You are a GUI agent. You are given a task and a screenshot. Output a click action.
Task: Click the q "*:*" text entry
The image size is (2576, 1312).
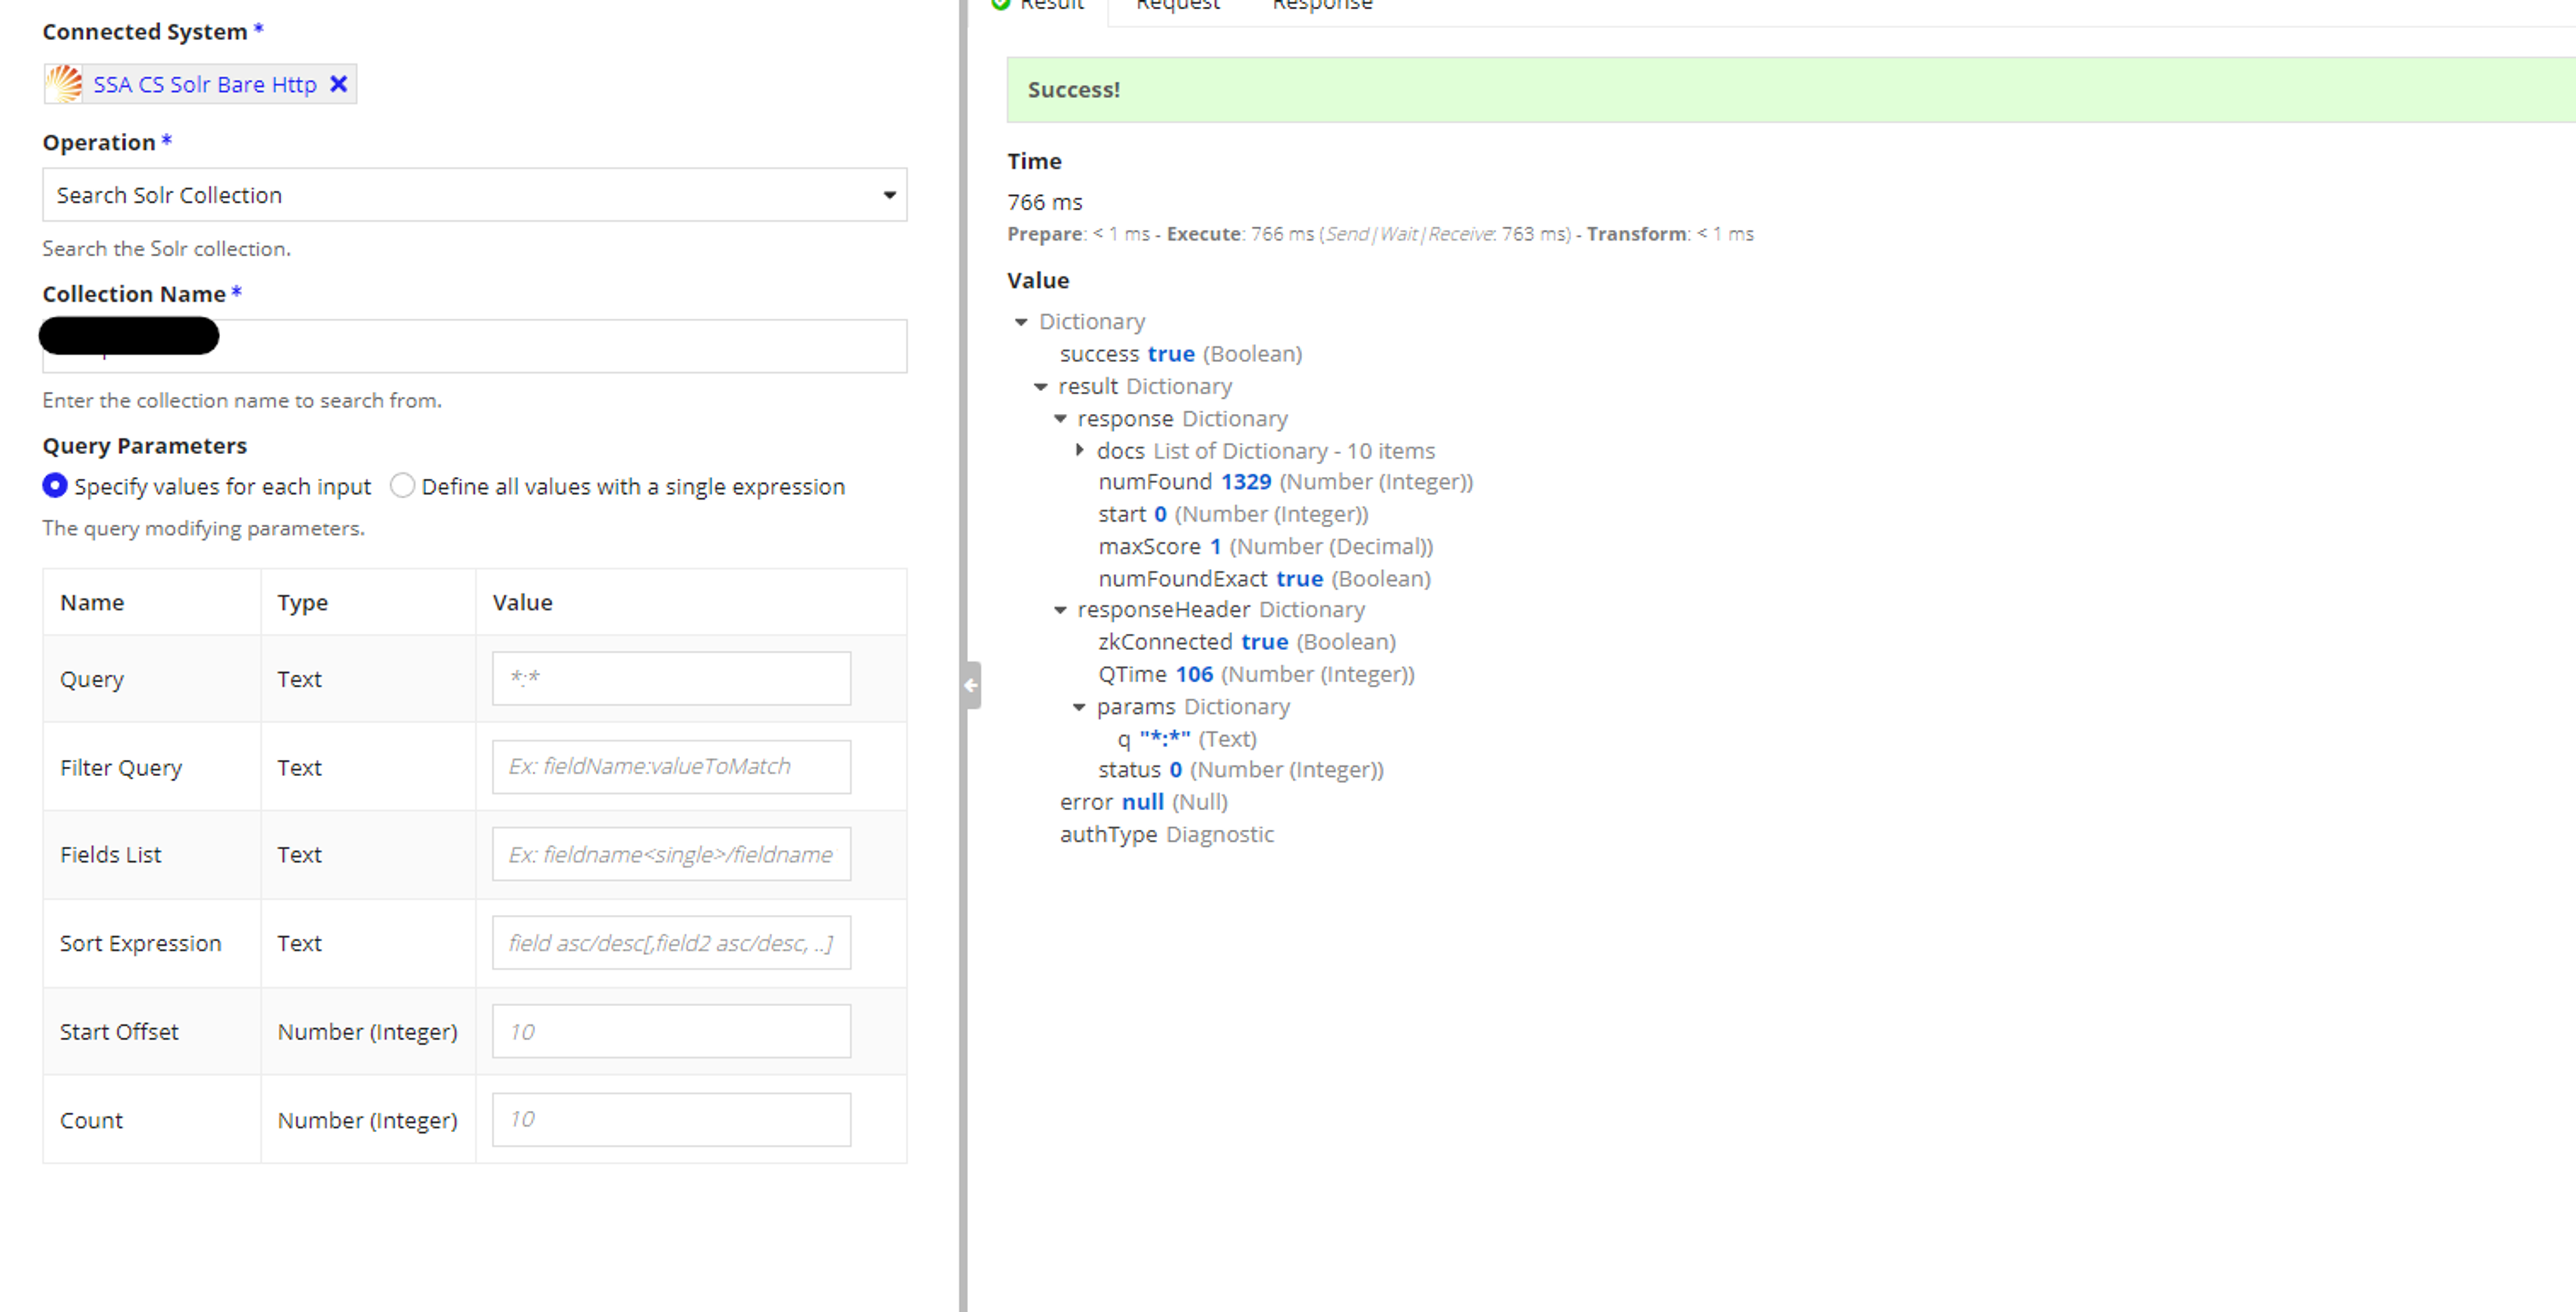coord(1187,739)
